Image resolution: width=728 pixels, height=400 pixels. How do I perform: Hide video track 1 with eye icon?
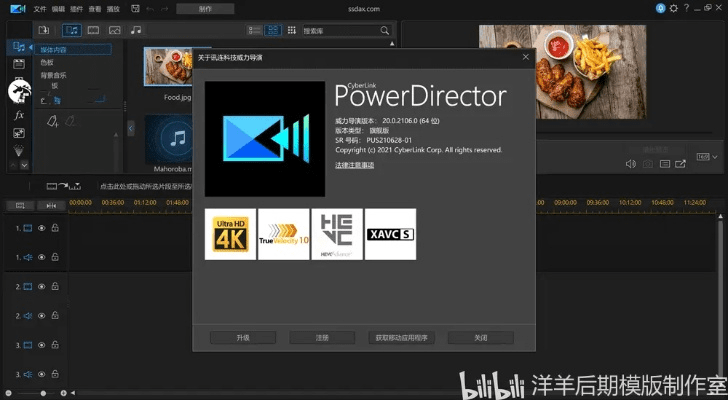pos(41,228)
